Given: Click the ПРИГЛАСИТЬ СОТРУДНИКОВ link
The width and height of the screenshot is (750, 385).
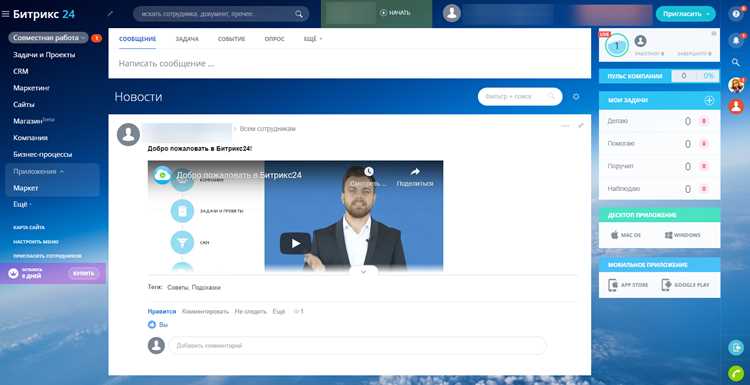Looking at the screenshot, I should pyautogui.click(x=47, y=256).
